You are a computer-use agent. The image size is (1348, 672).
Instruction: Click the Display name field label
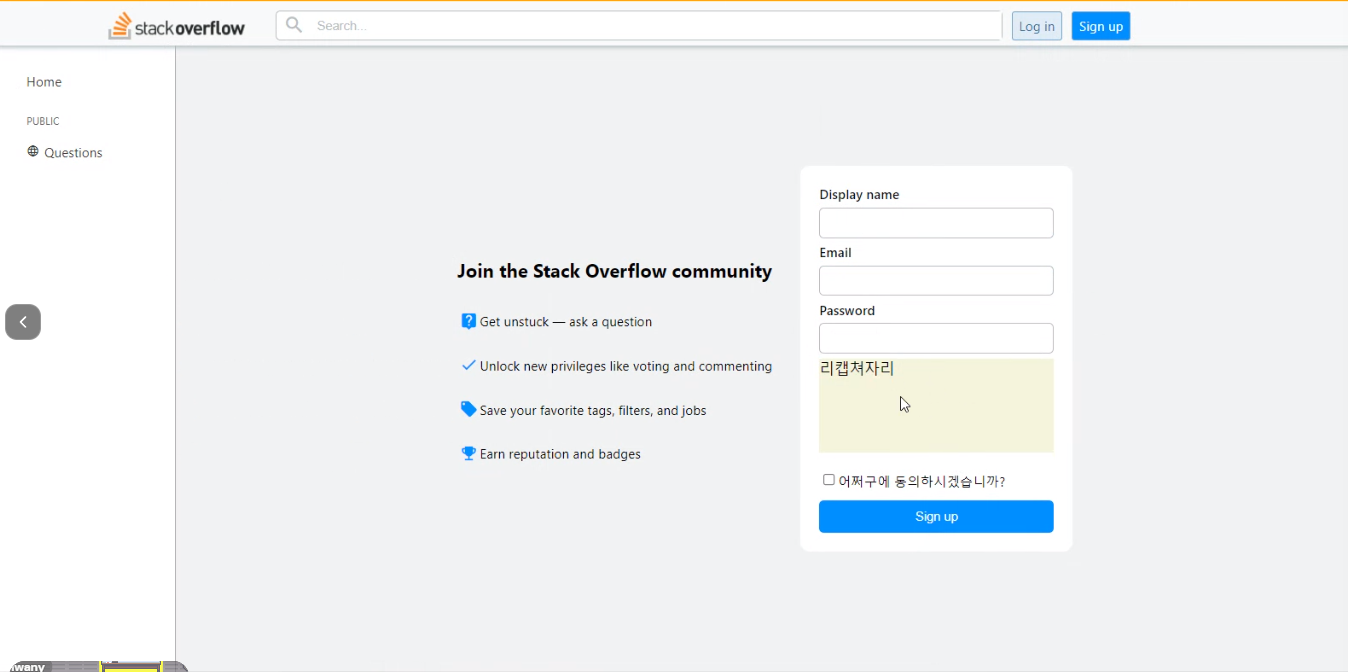[x=859, y=195]
